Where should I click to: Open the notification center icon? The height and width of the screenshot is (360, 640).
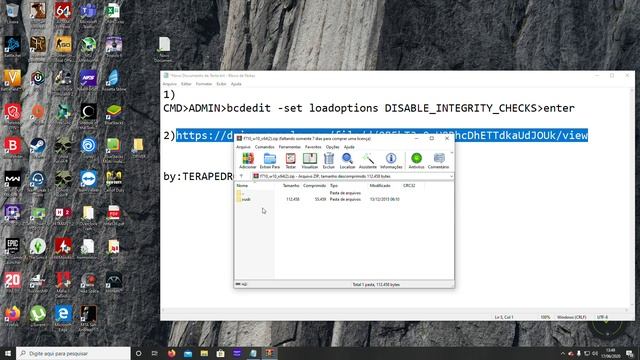(x=629, y=353)
